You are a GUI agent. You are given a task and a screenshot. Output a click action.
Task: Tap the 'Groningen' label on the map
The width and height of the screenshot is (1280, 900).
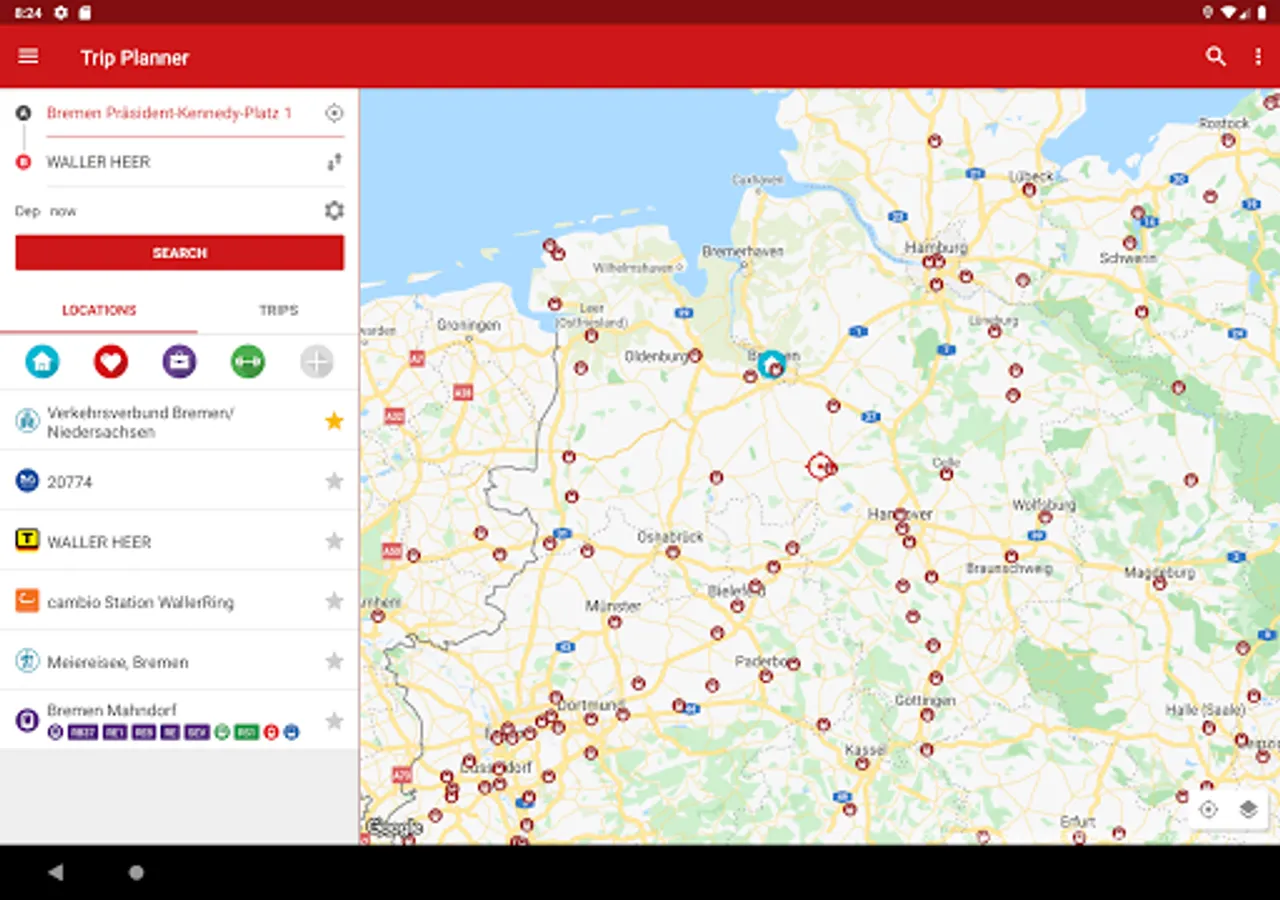coord(468,325)
